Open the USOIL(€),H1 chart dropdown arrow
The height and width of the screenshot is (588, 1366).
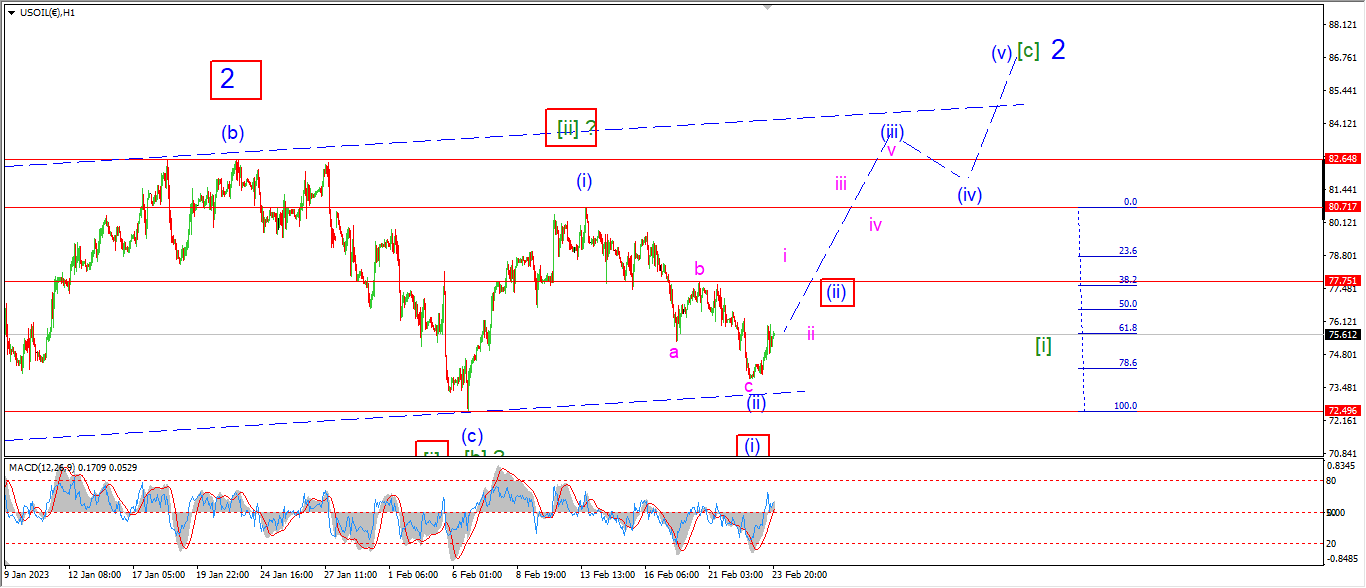11,12
